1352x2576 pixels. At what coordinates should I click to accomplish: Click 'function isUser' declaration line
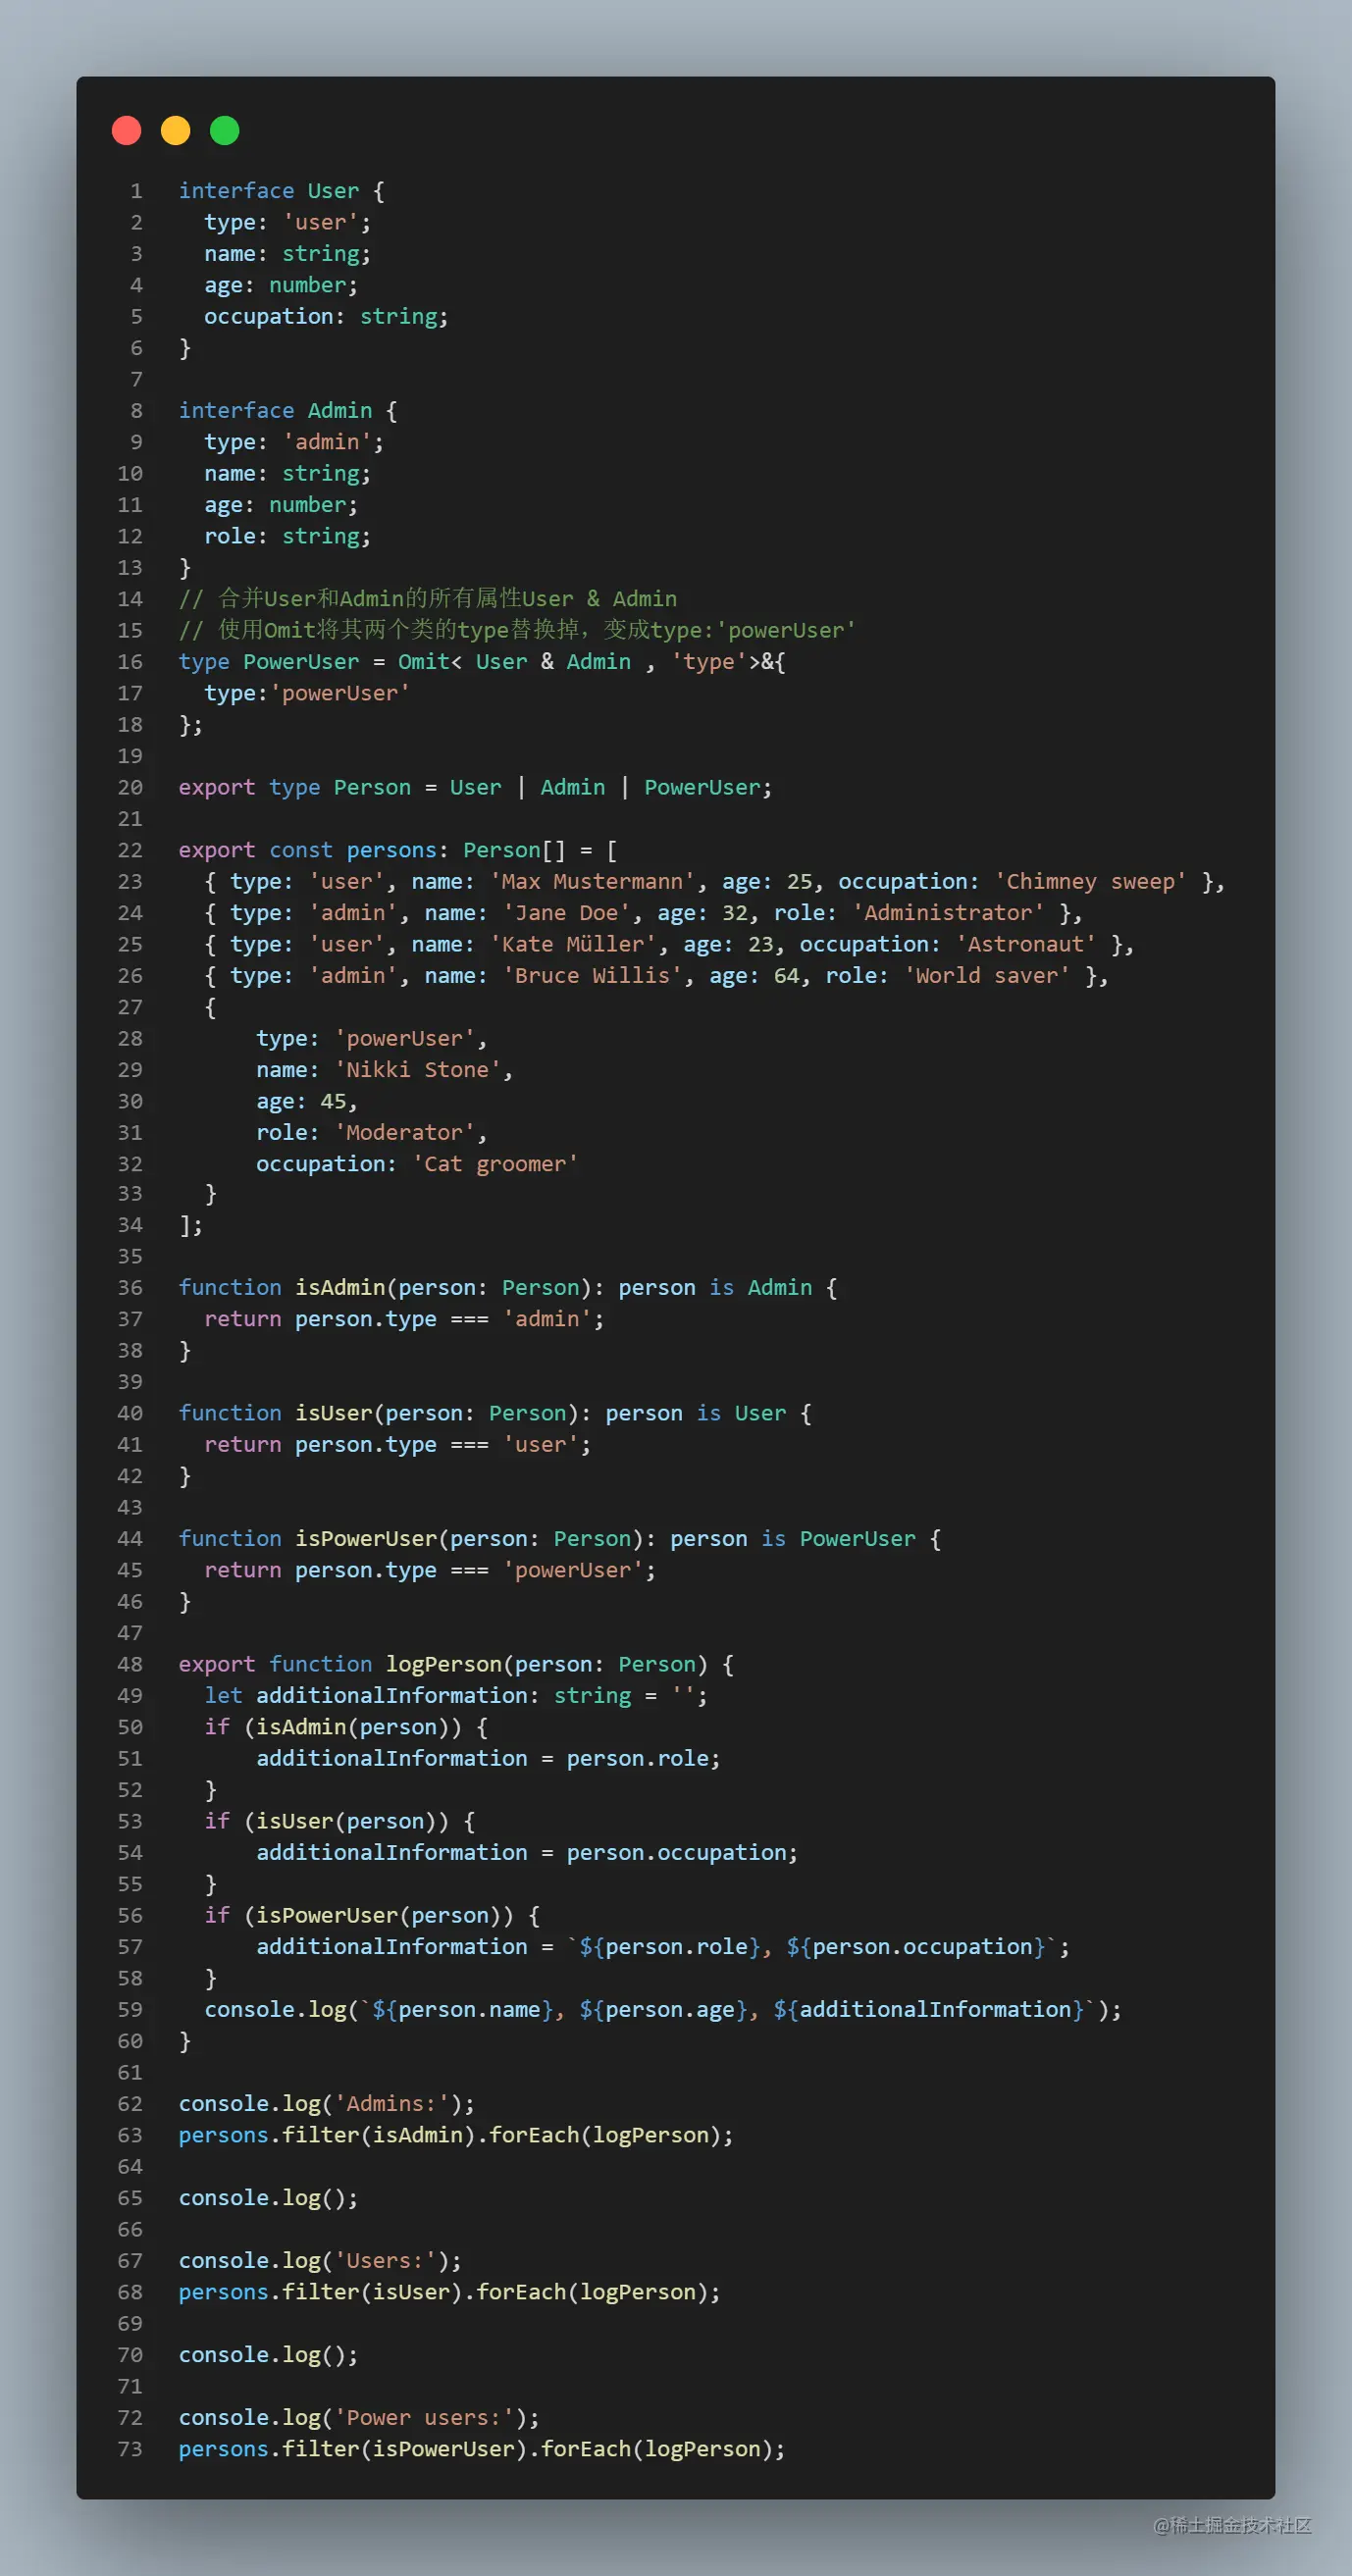pyautogui.click(x=495, y=1413)
